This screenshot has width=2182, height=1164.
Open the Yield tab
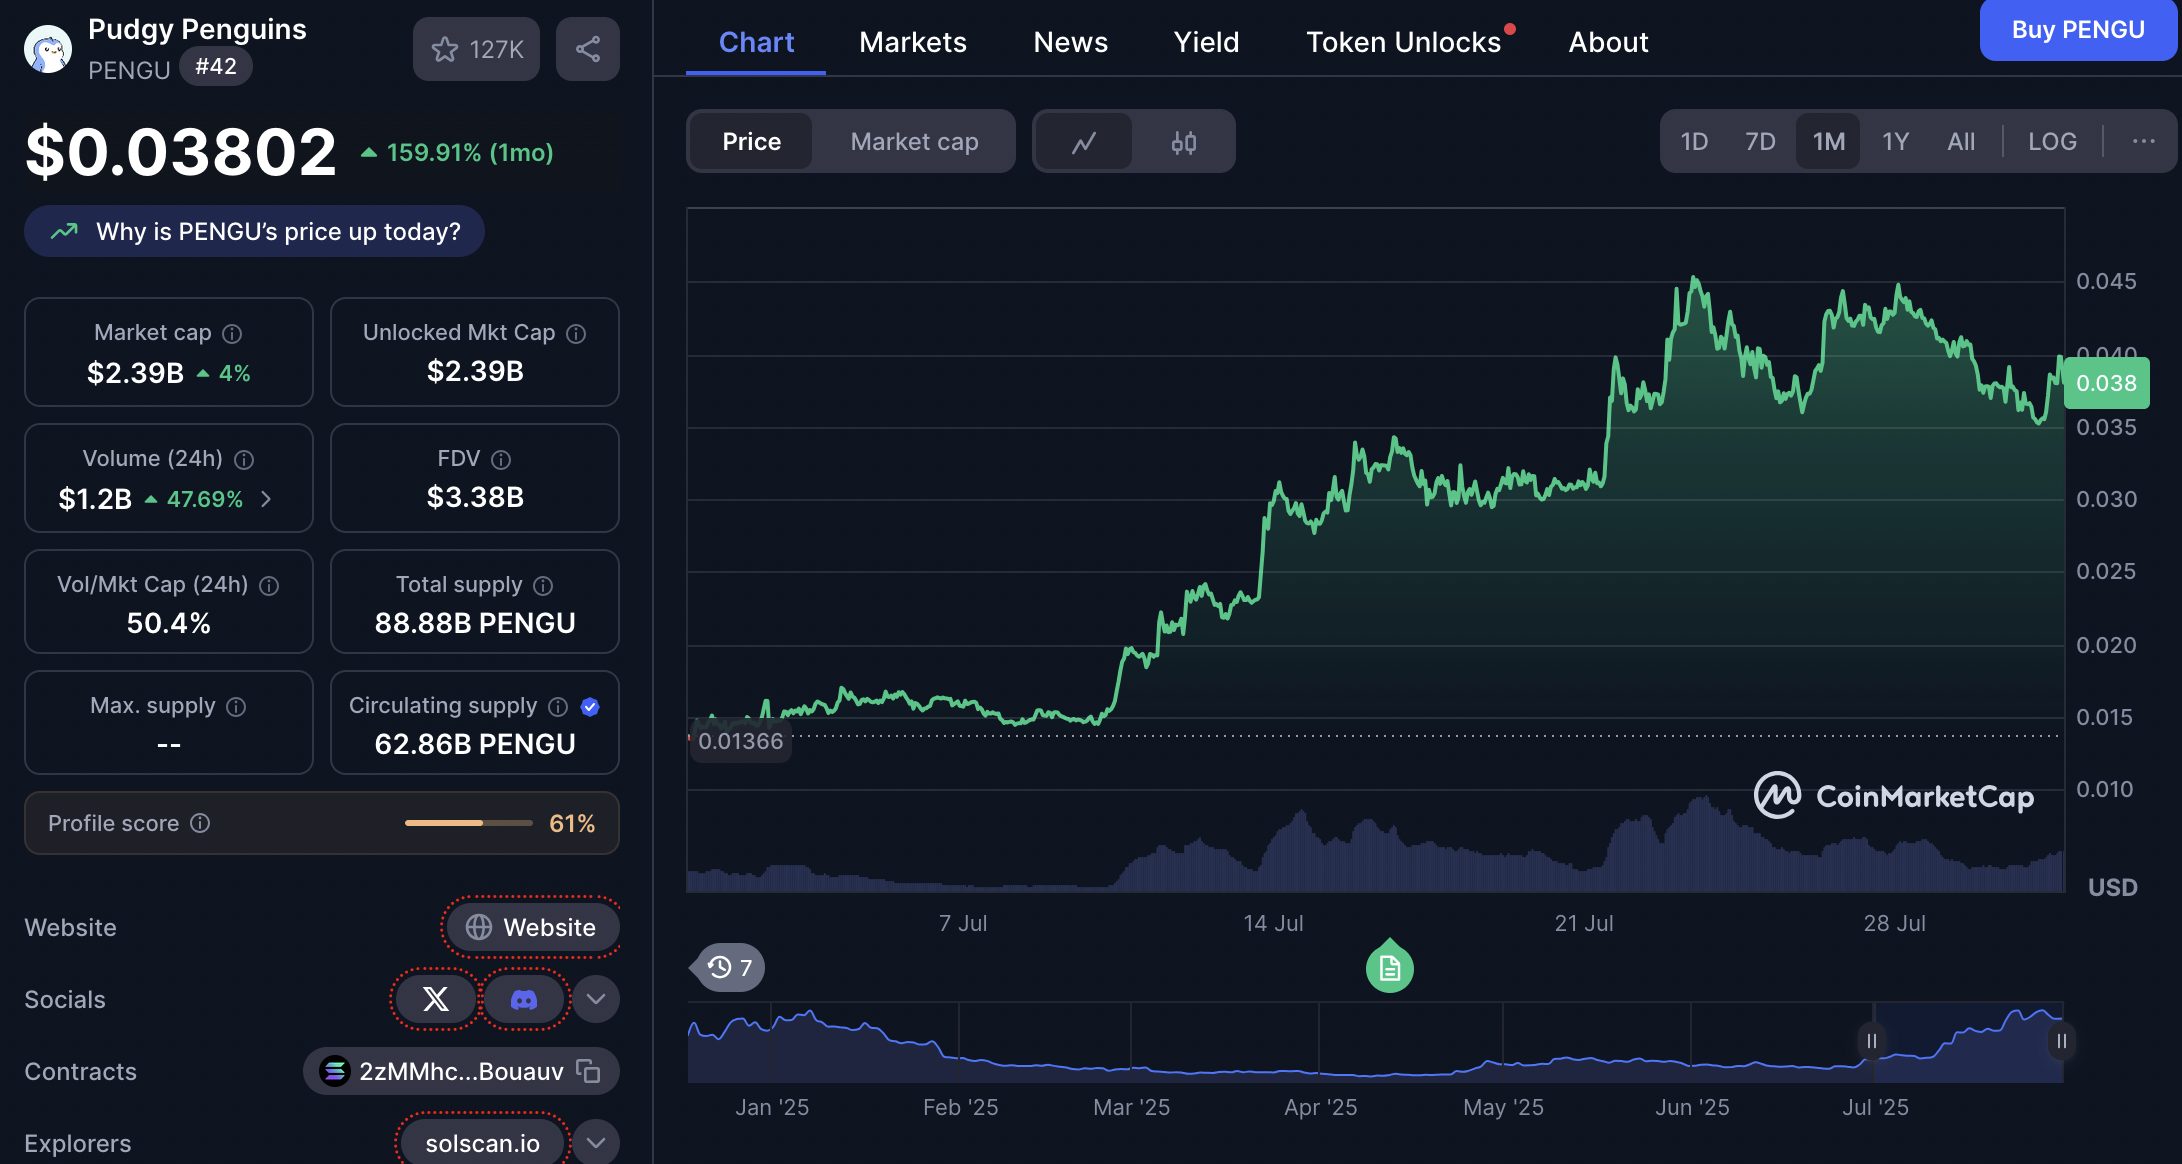pyautogui.click(x=1206, y=42)
